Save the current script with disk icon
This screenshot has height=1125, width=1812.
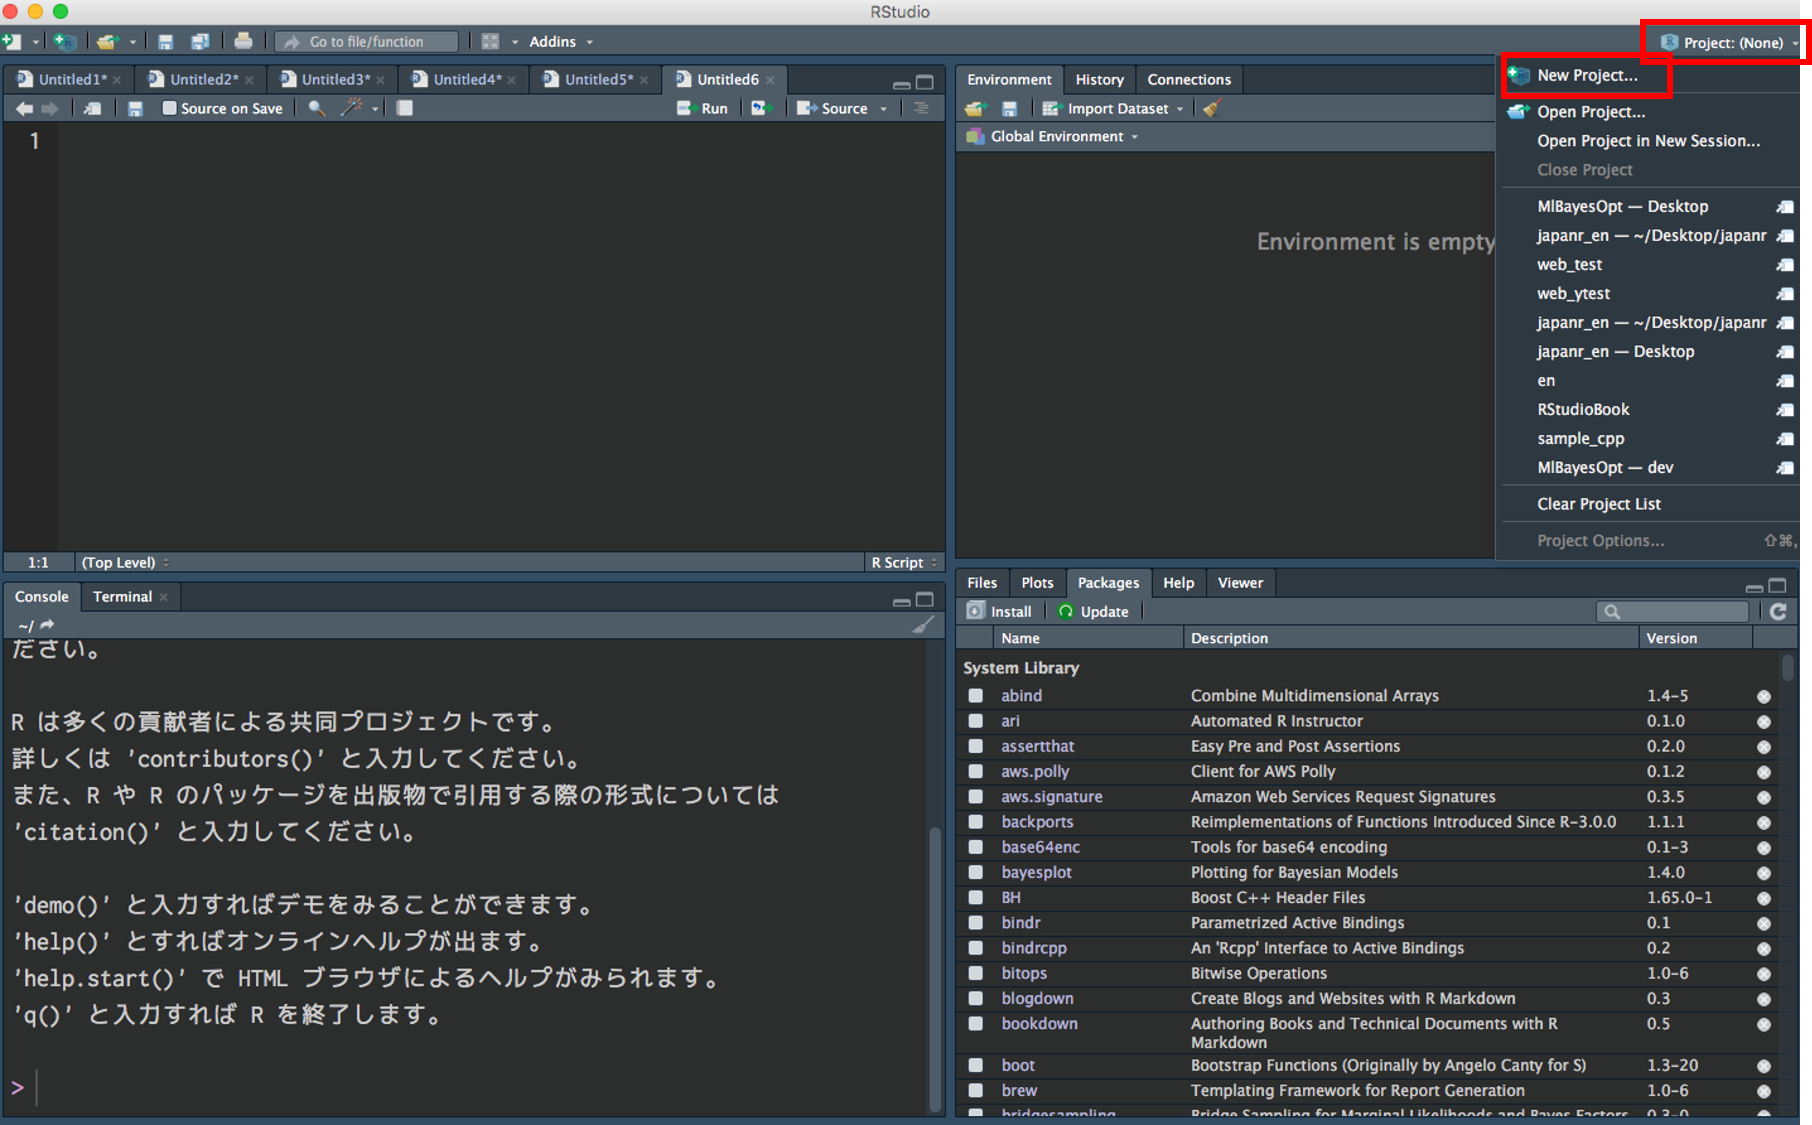(x=135, y=108)
